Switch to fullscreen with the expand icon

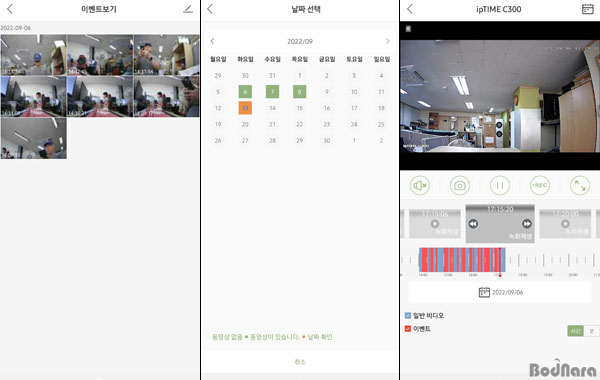(x=580, y=186)
